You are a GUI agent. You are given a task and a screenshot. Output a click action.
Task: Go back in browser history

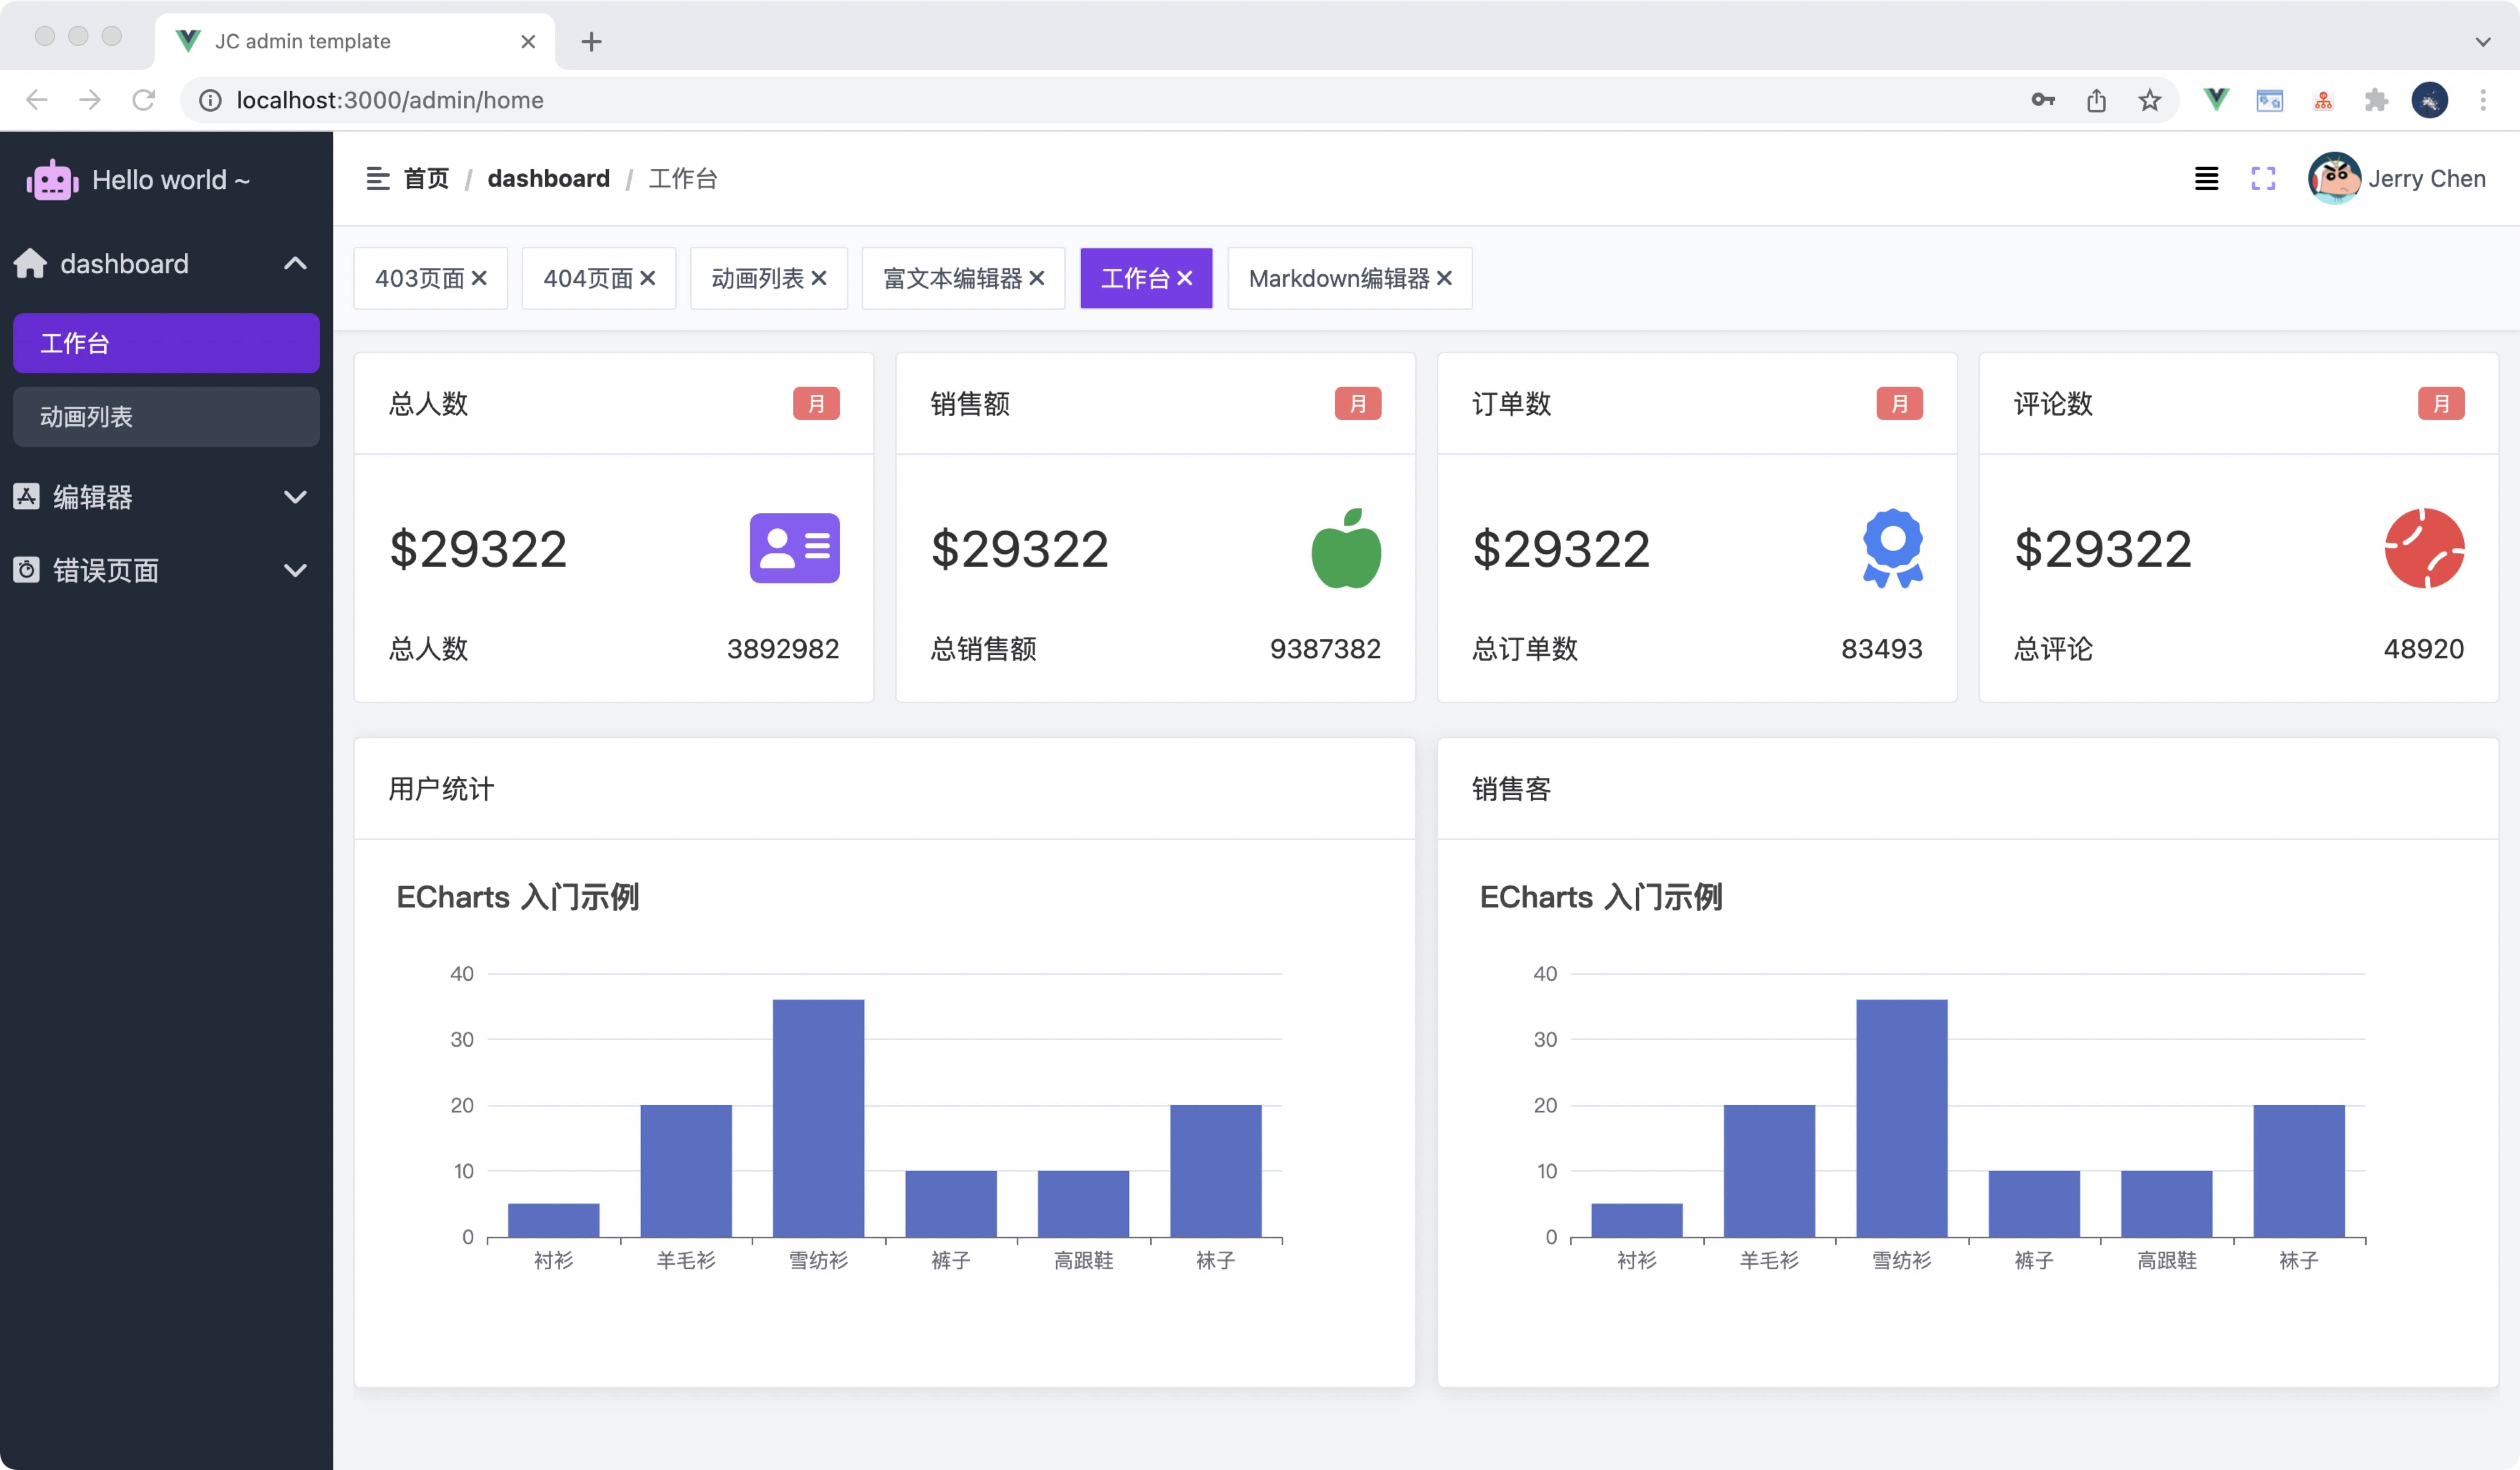(x=37, y=100)
